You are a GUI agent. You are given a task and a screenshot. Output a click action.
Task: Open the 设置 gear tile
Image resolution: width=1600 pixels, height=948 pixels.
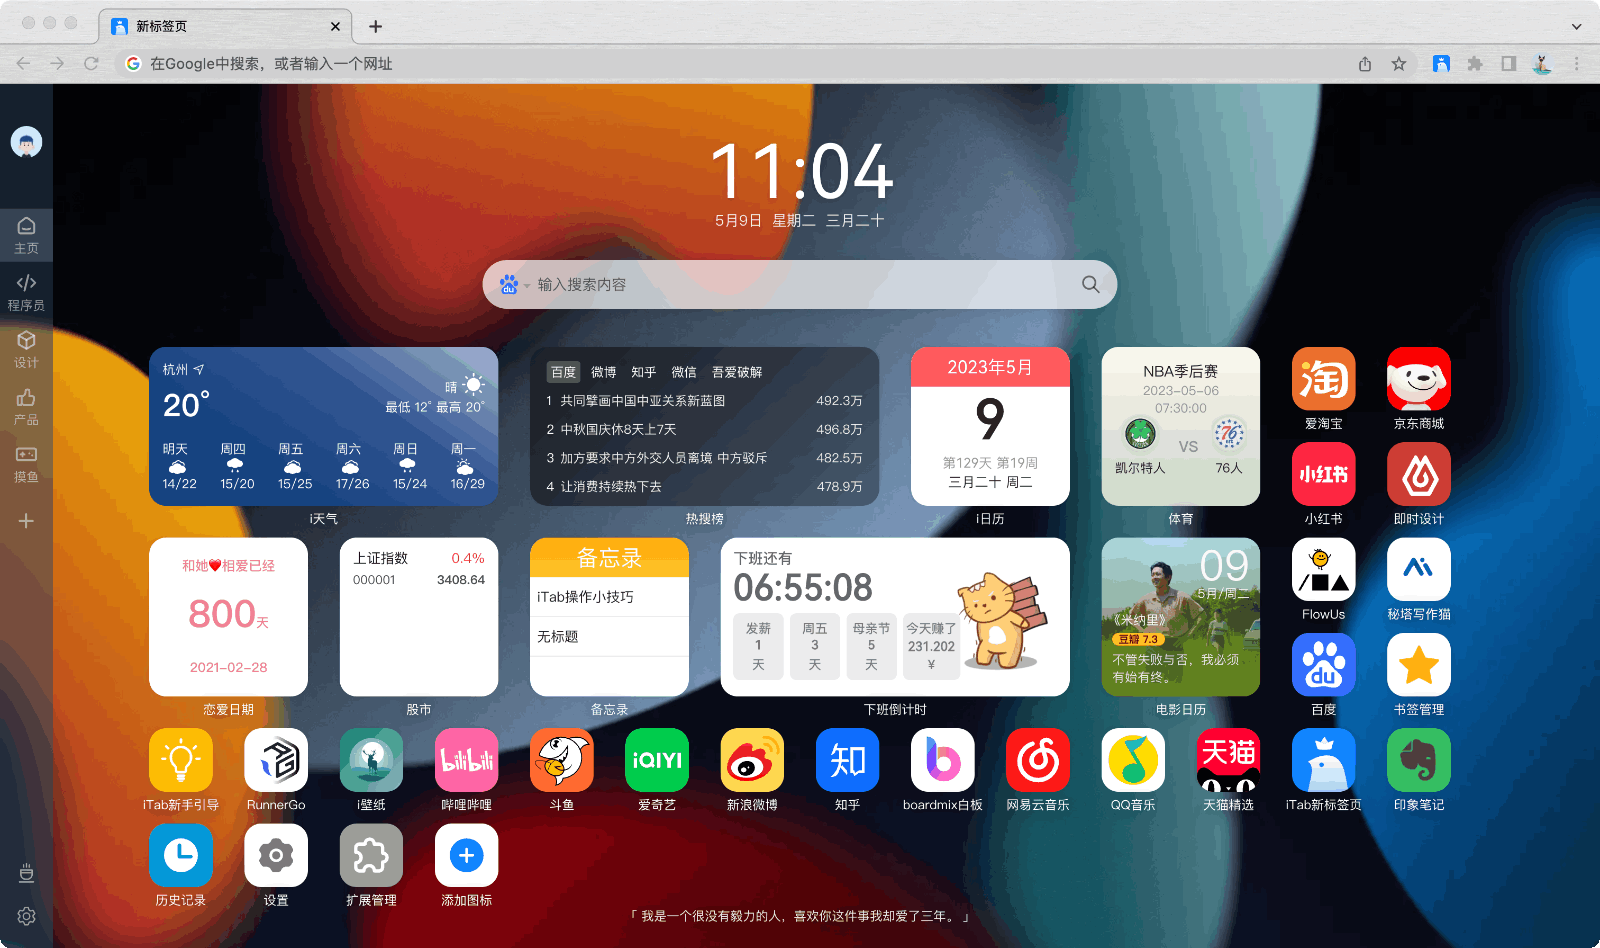click(276, 856)
